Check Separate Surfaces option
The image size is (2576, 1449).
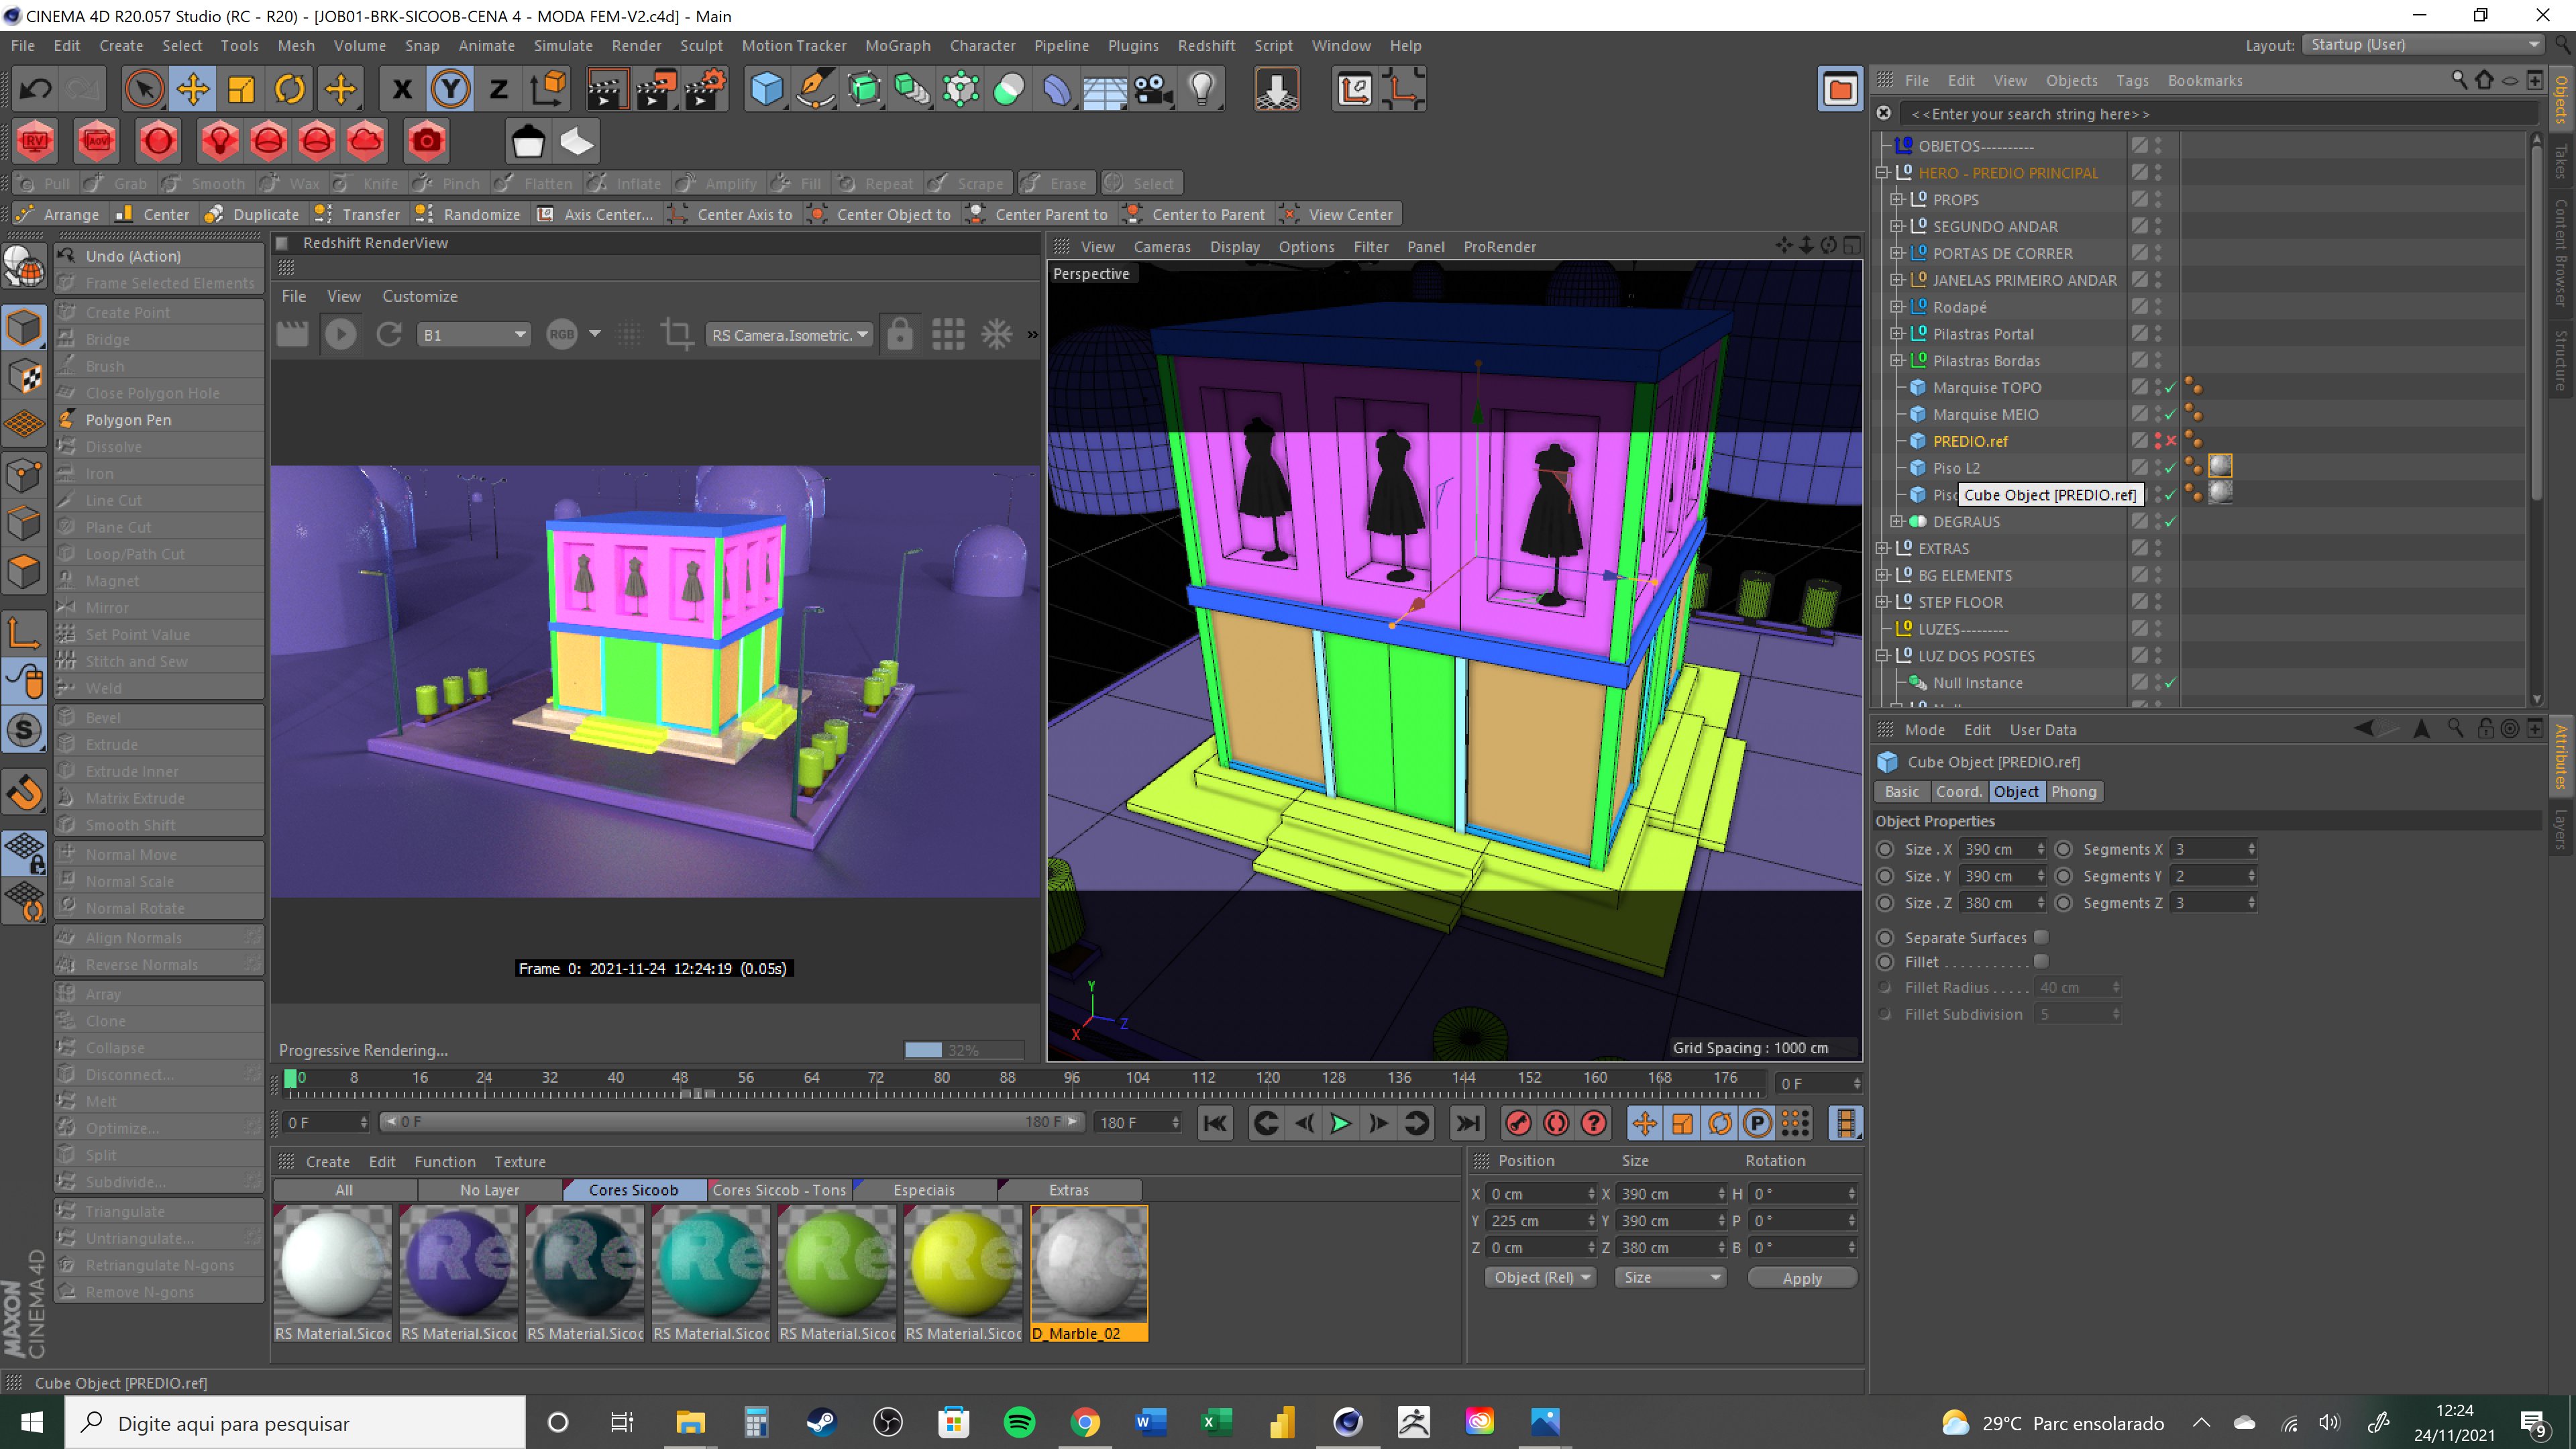2041,937
